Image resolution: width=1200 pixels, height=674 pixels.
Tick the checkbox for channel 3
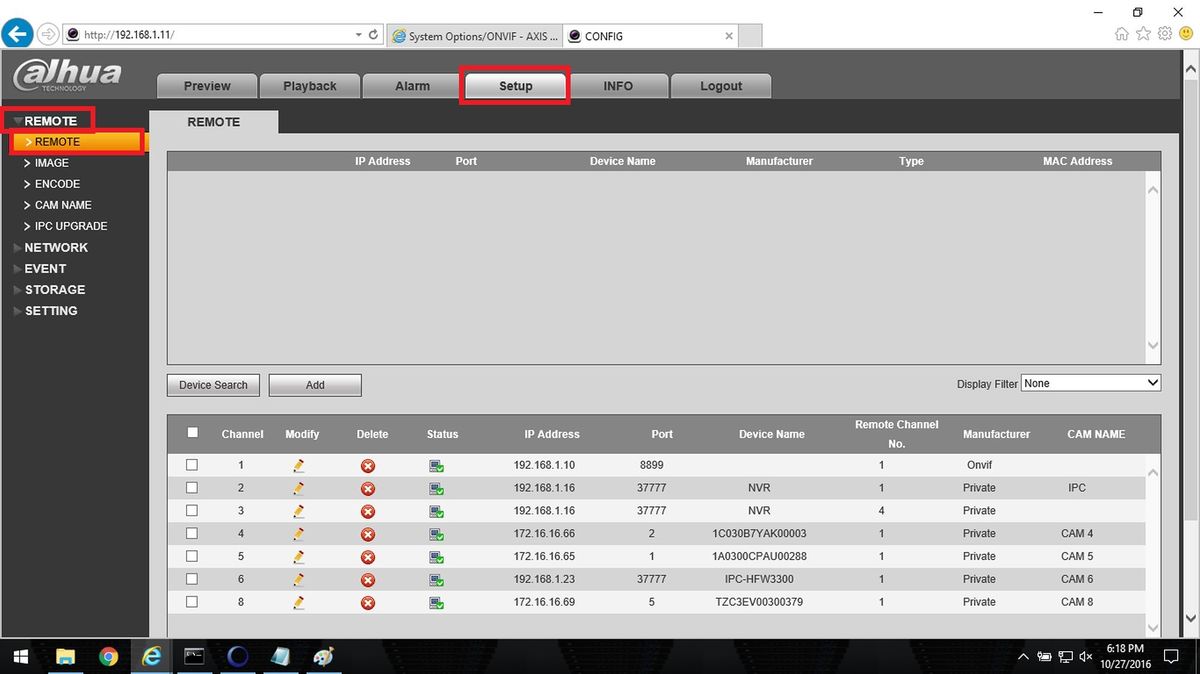(x=192, y=510)
